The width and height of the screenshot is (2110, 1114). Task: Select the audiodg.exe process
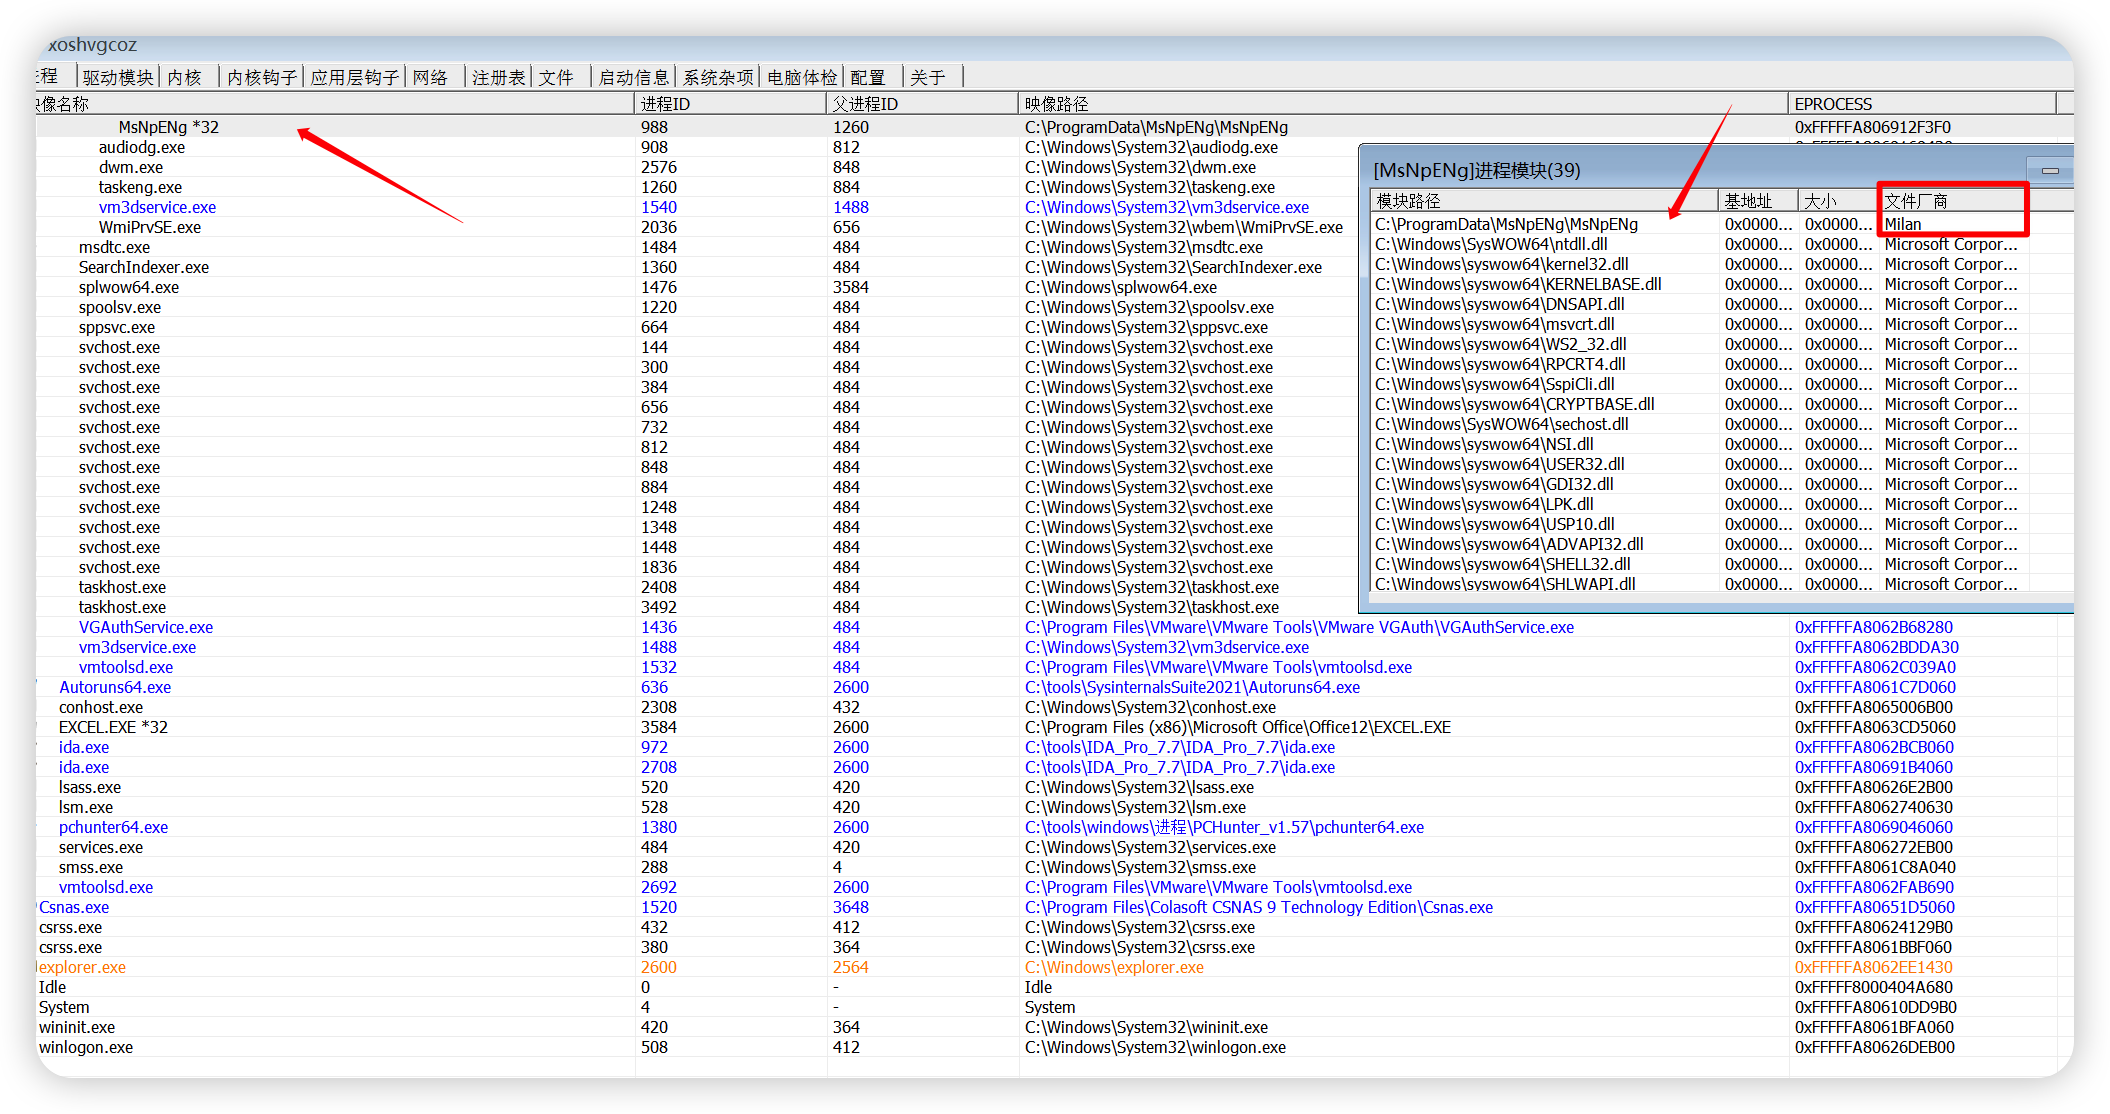pyautogui.click(x=141, y=147)
